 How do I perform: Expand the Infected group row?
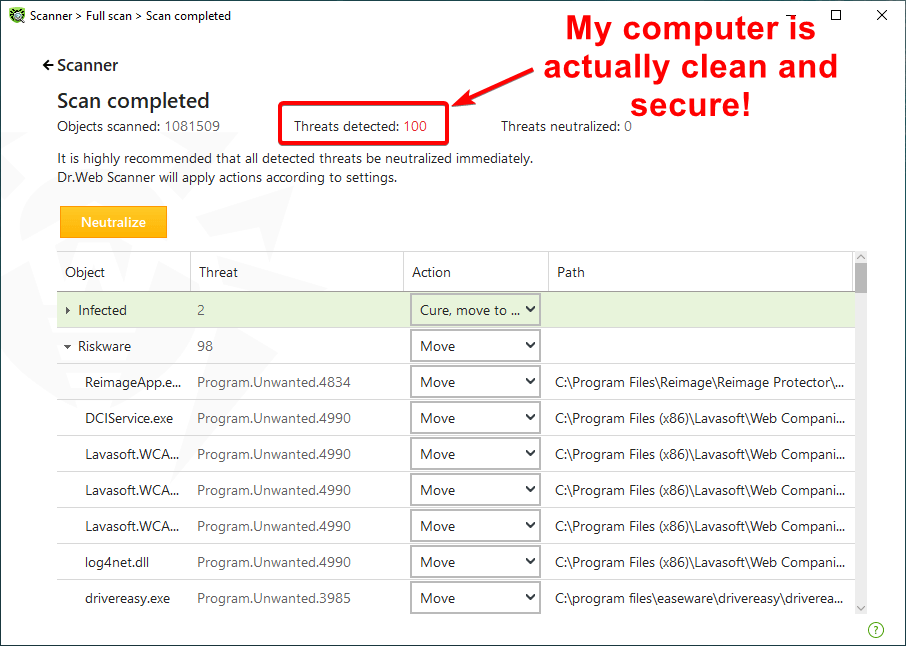click(x=68, y=310)
